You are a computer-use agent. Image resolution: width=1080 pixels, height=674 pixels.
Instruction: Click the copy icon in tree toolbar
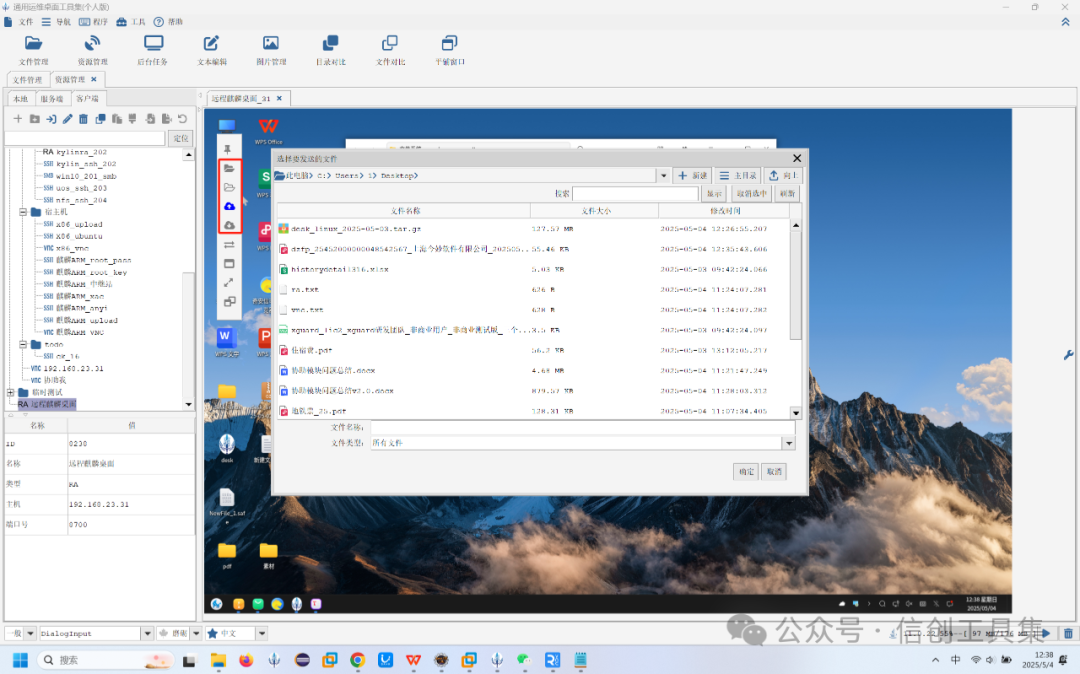100,119
